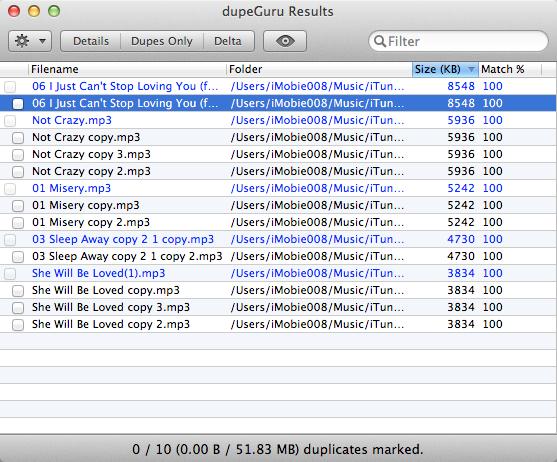Close the dupeGuru Results window
This screenshot has width=557, height=462.
14,11
